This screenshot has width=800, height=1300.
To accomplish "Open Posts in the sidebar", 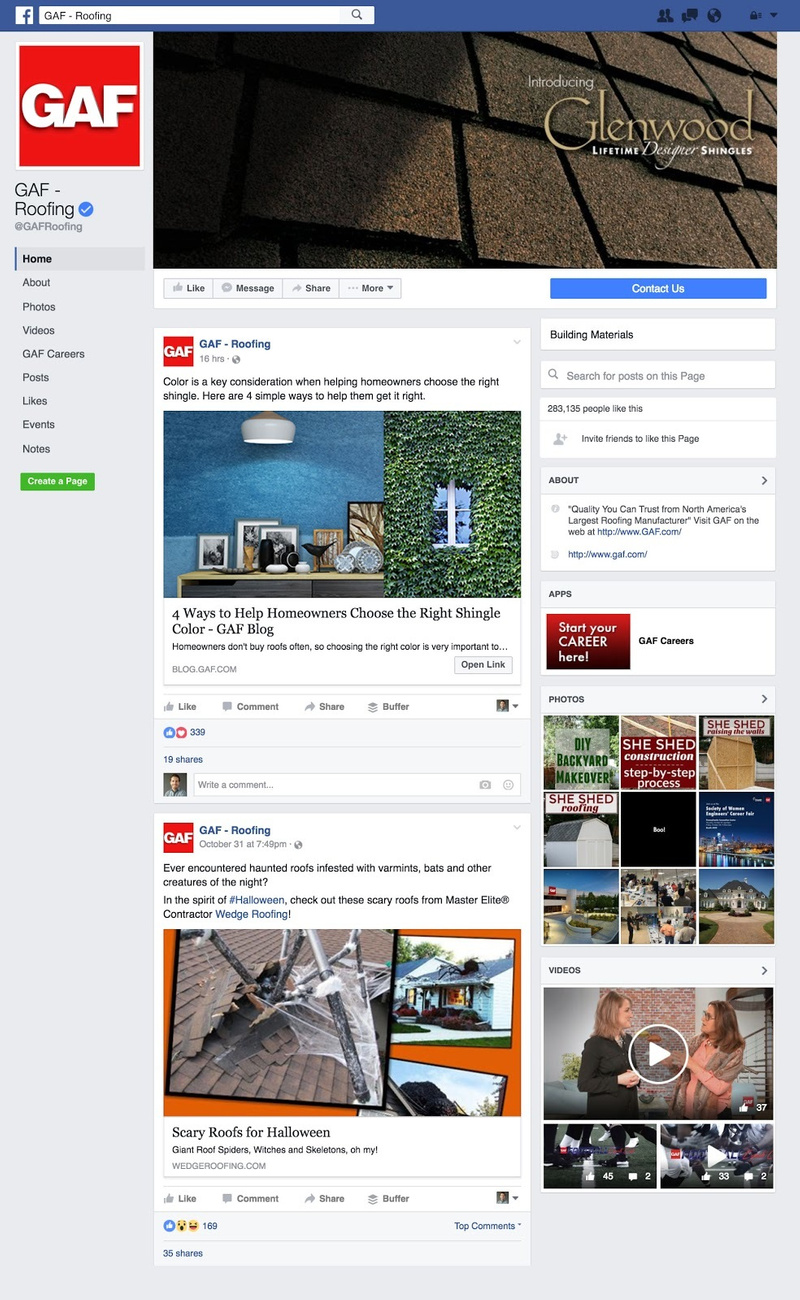I will pos(36,378).
